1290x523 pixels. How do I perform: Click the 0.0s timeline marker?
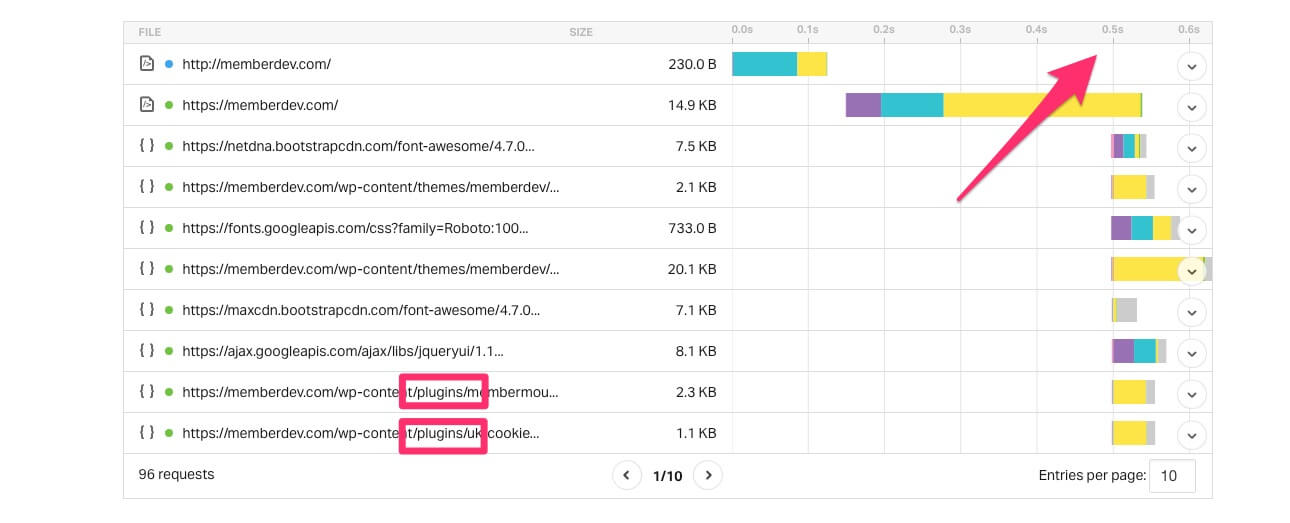coord(742,30)
